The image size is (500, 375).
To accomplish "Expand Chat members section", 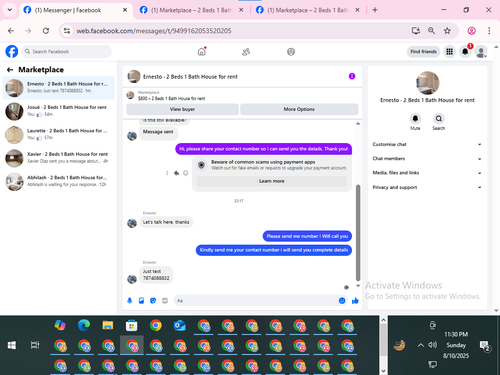I will point(427,159).
